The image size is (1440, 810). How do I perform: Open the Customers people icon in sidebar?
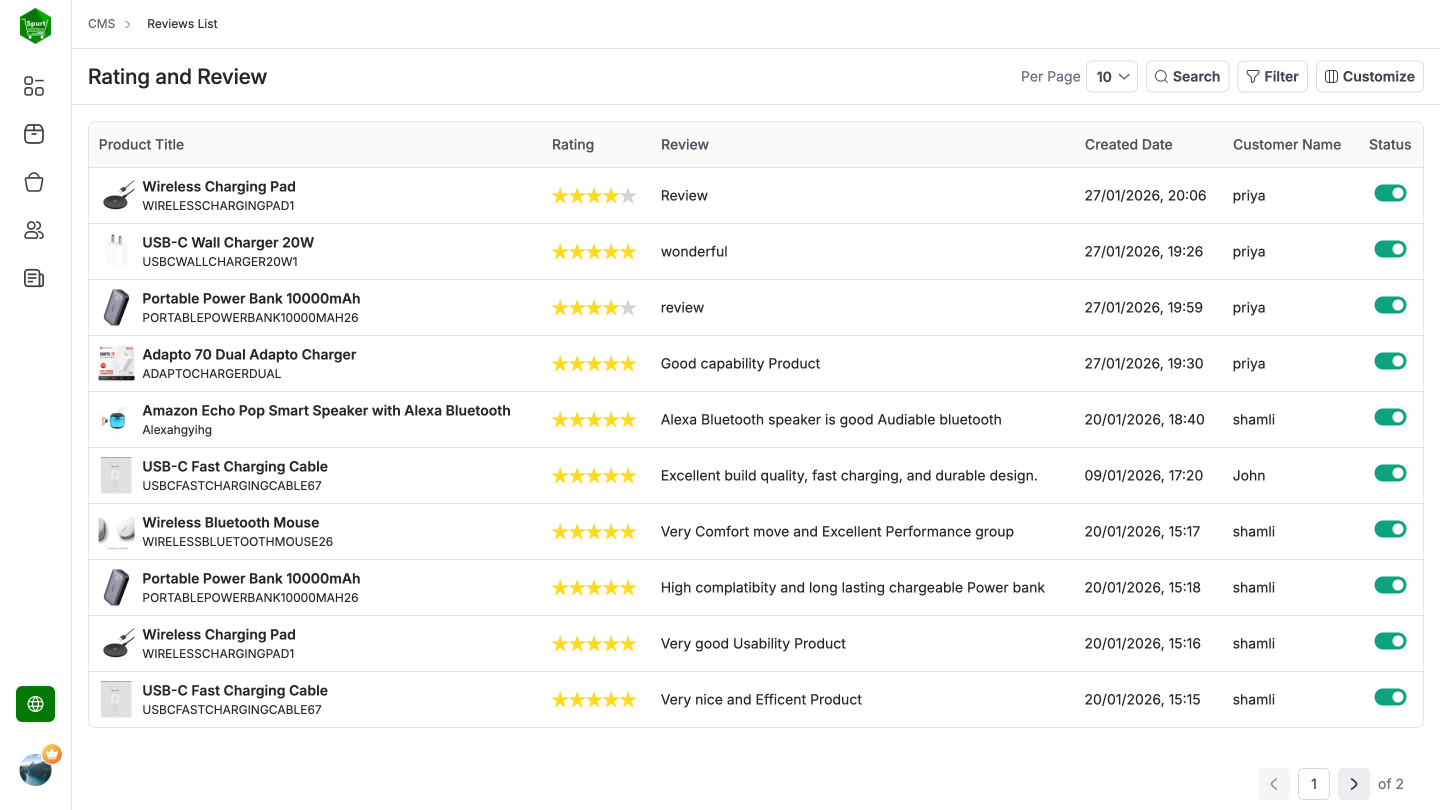pos(33,230)
